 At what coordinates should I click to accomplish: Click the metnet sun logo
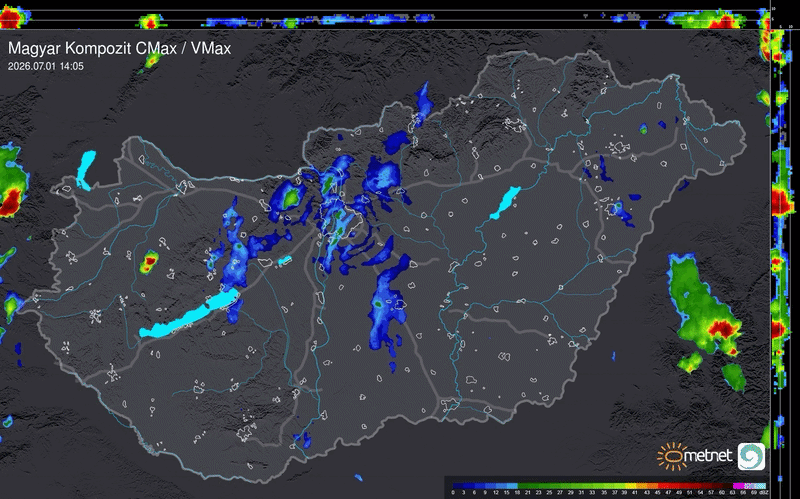click(670, 456)
